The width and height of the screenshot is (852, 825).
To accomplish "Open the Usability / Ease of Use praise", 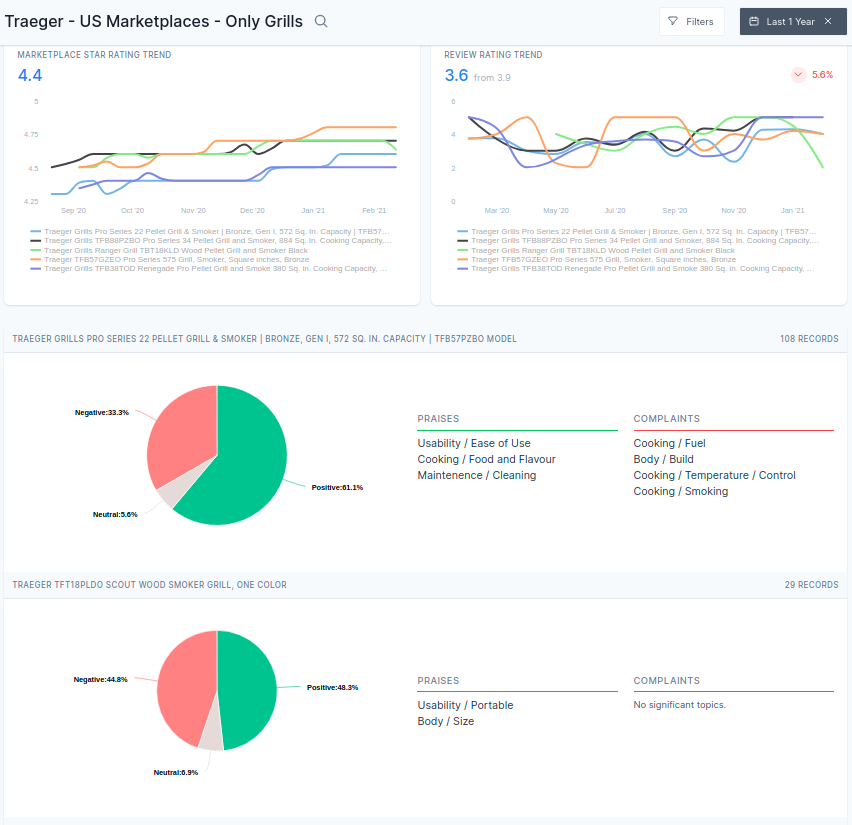I will tap(473, 443).
